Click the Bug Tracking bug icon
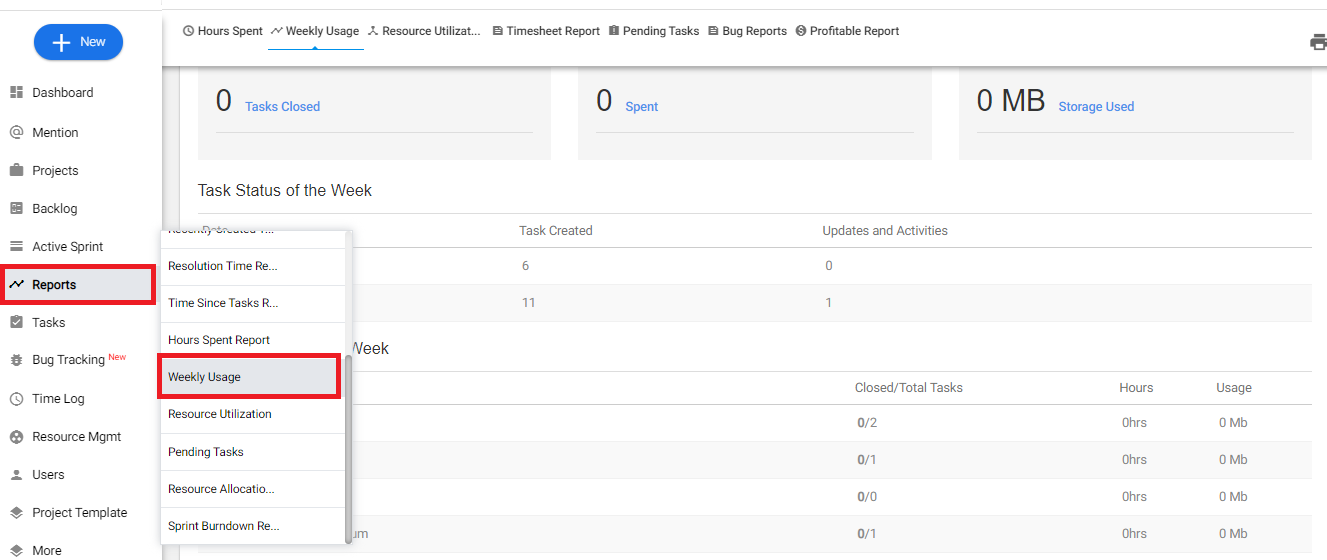Viewport: 1327px width, 560px height. [16, 360]
